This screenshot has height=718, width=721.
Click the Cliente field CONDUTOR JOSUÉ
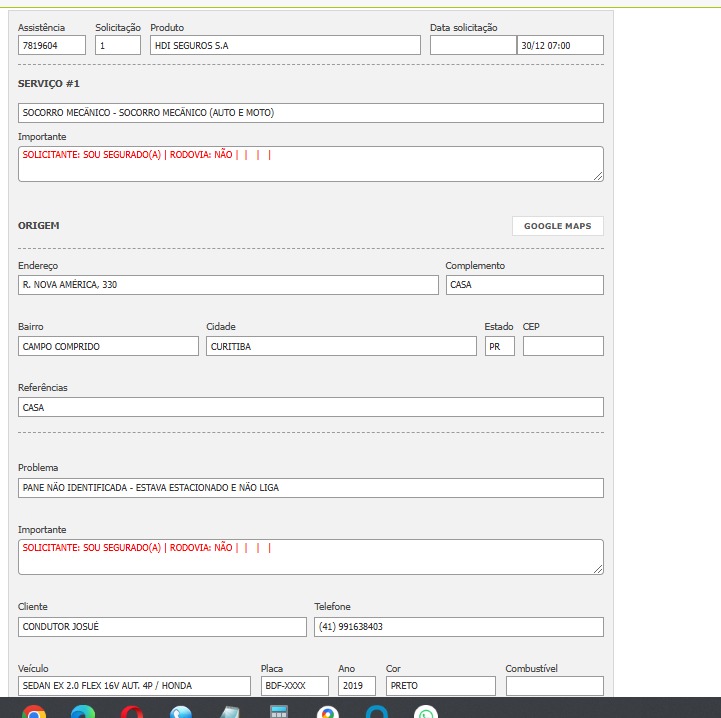162,627
